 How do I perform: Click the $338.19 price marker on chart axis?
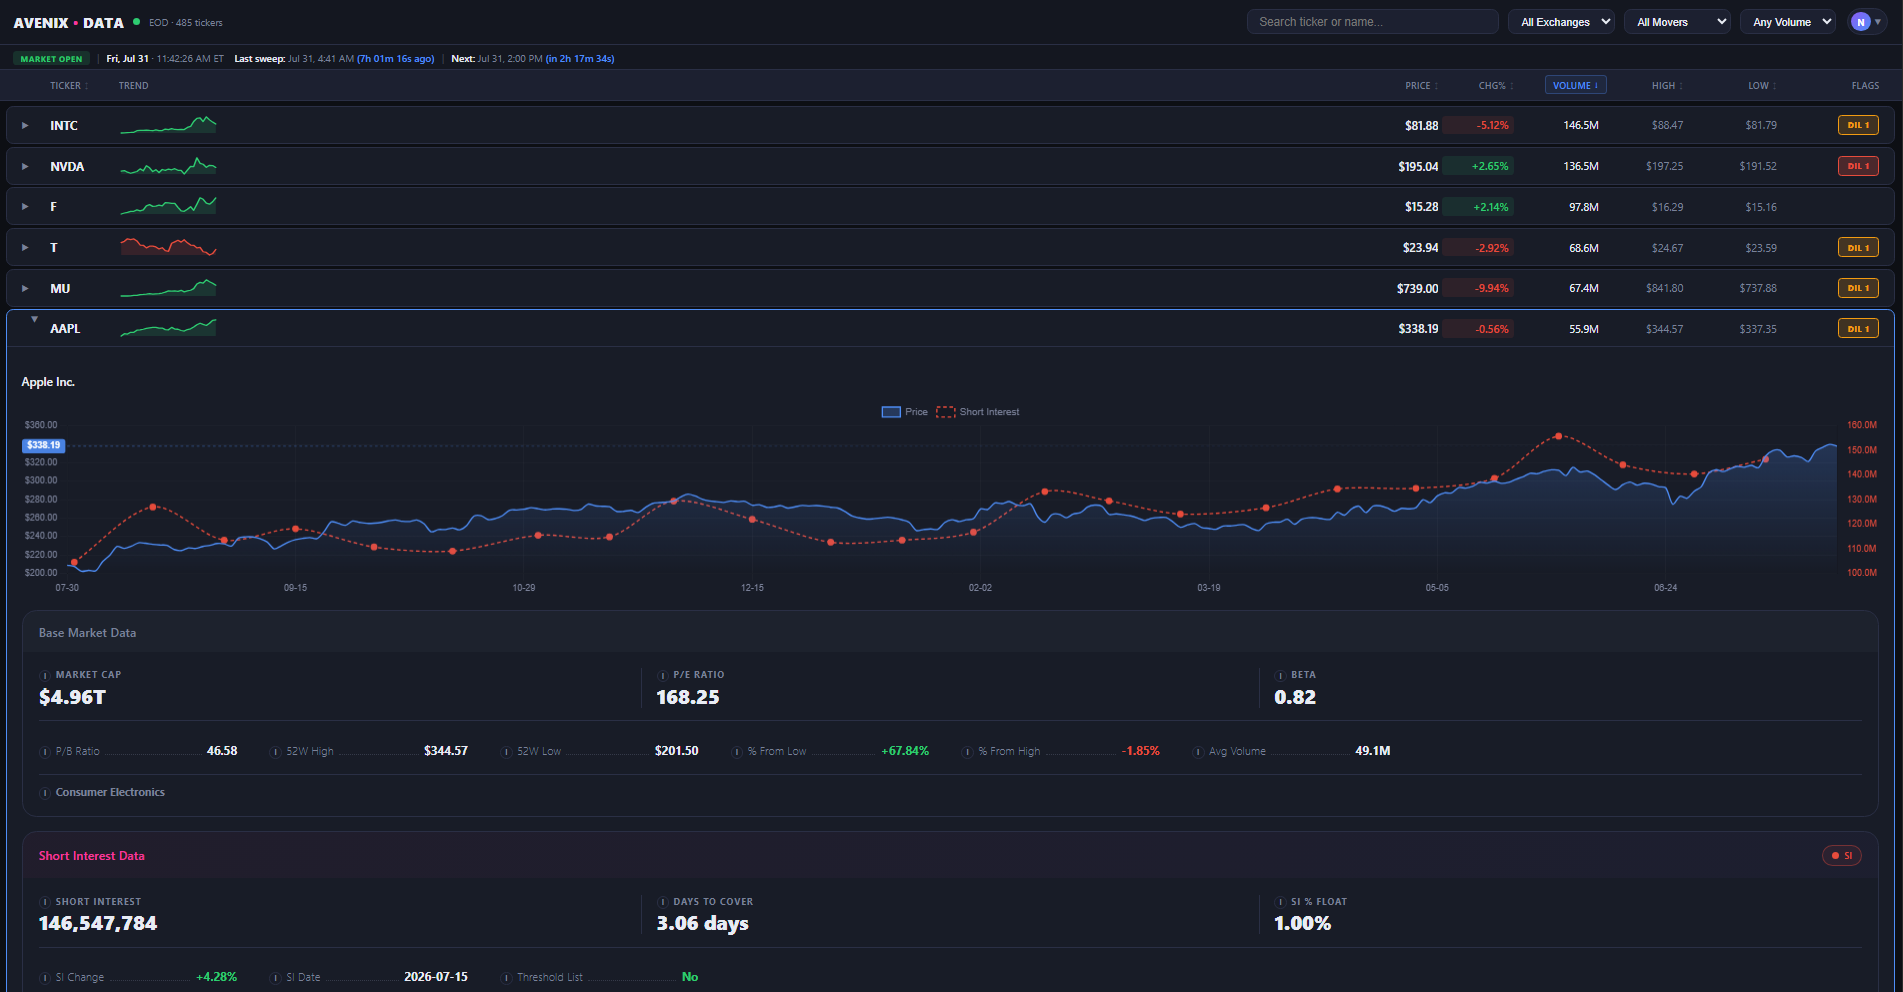pos(43,445)
